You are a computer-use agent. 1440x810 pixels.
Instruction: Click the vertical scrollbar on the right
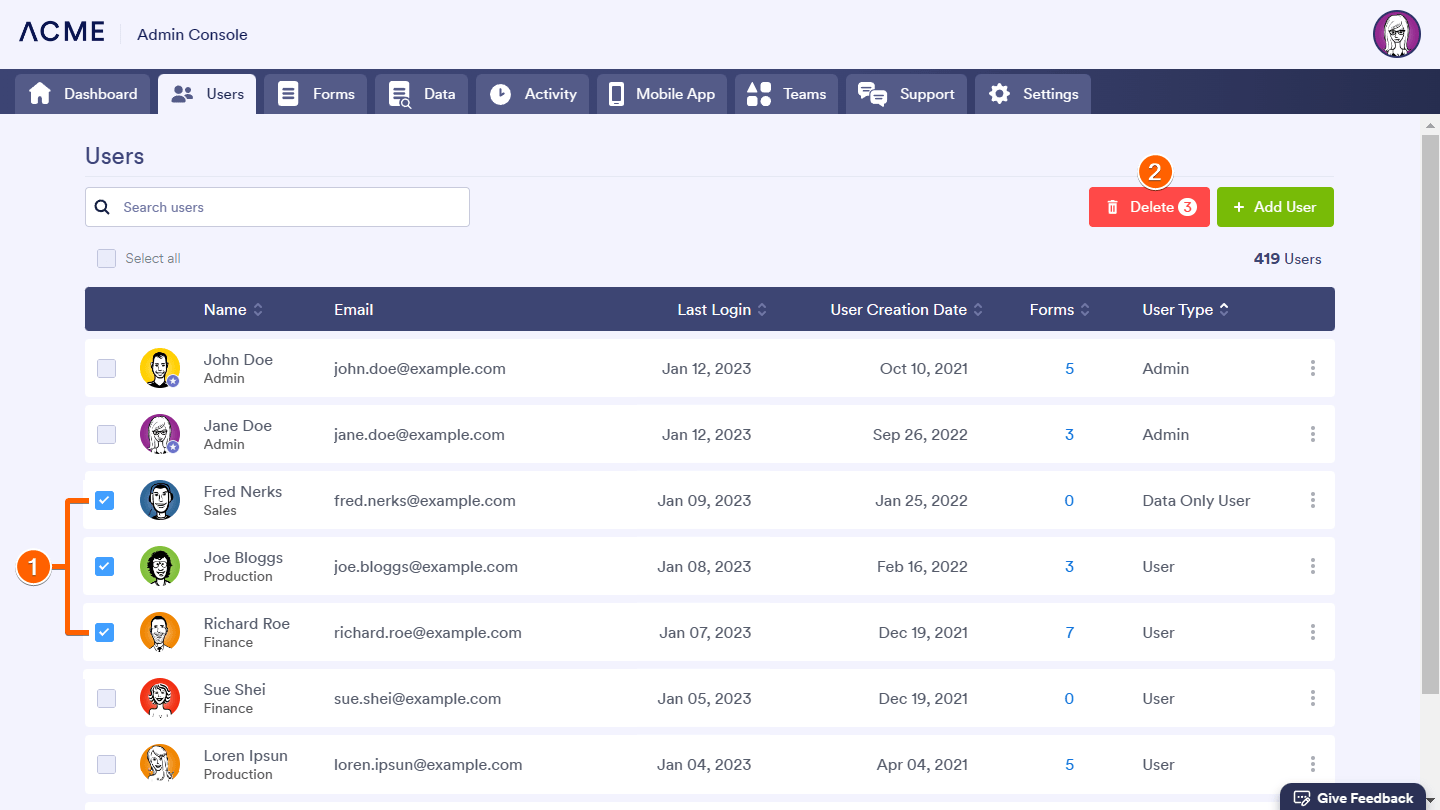(1430, 400)
